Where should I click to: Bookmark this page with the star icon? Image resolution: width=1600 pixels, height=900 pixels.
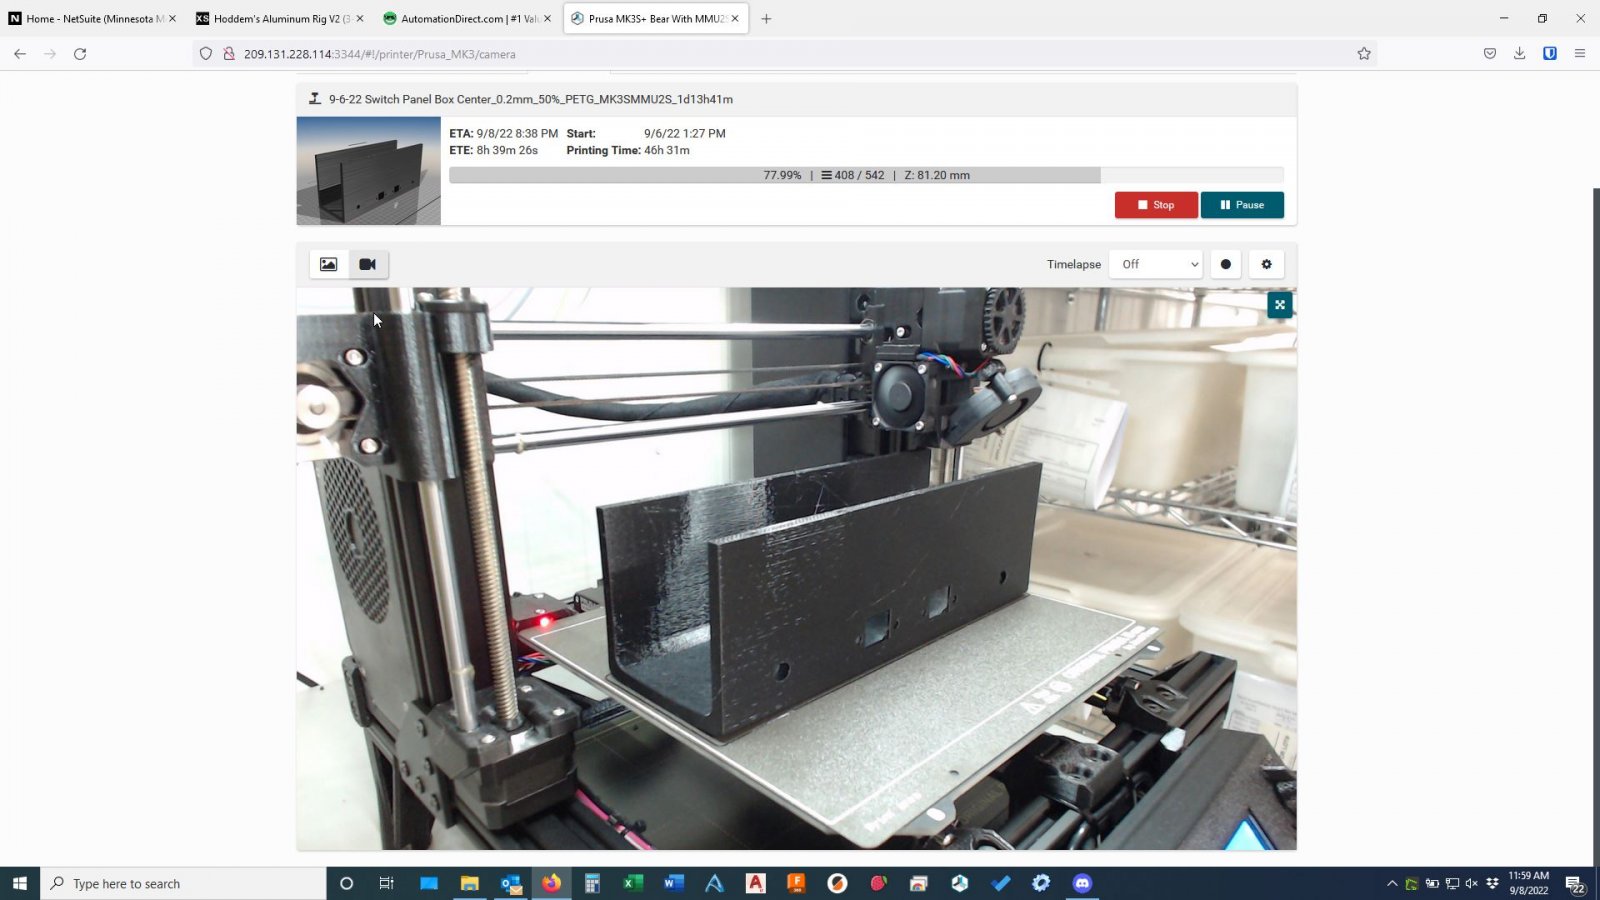(1364, 54)
